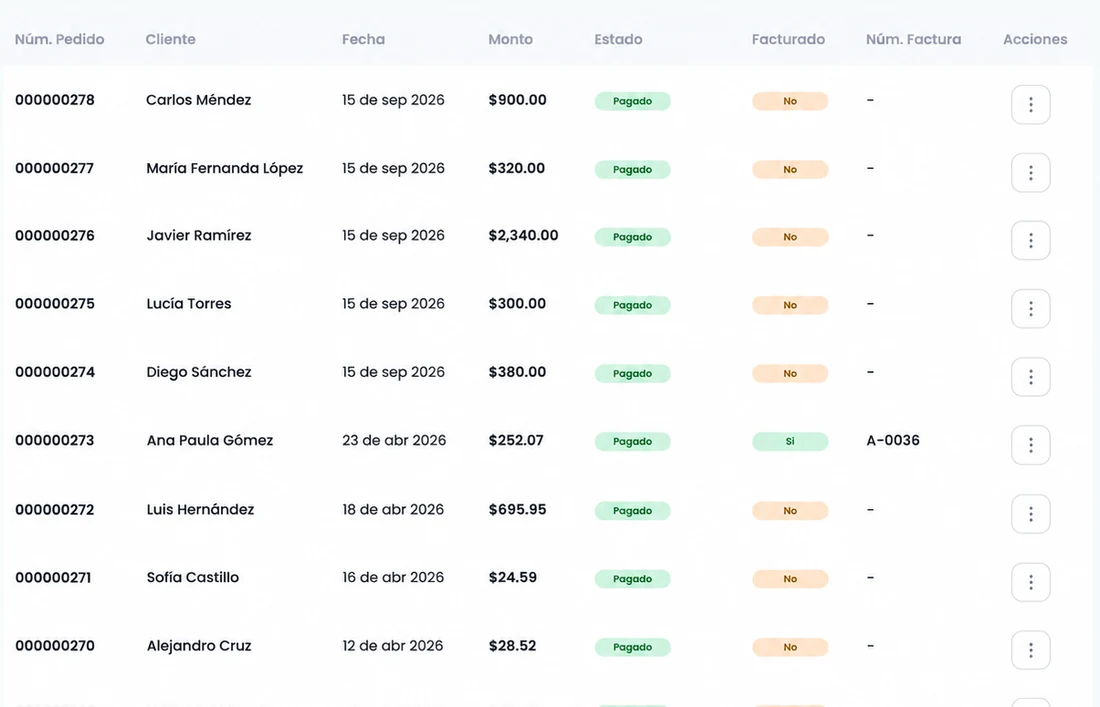
Task: Click the date 12 de abr 2026
Action: click(393, 646)
